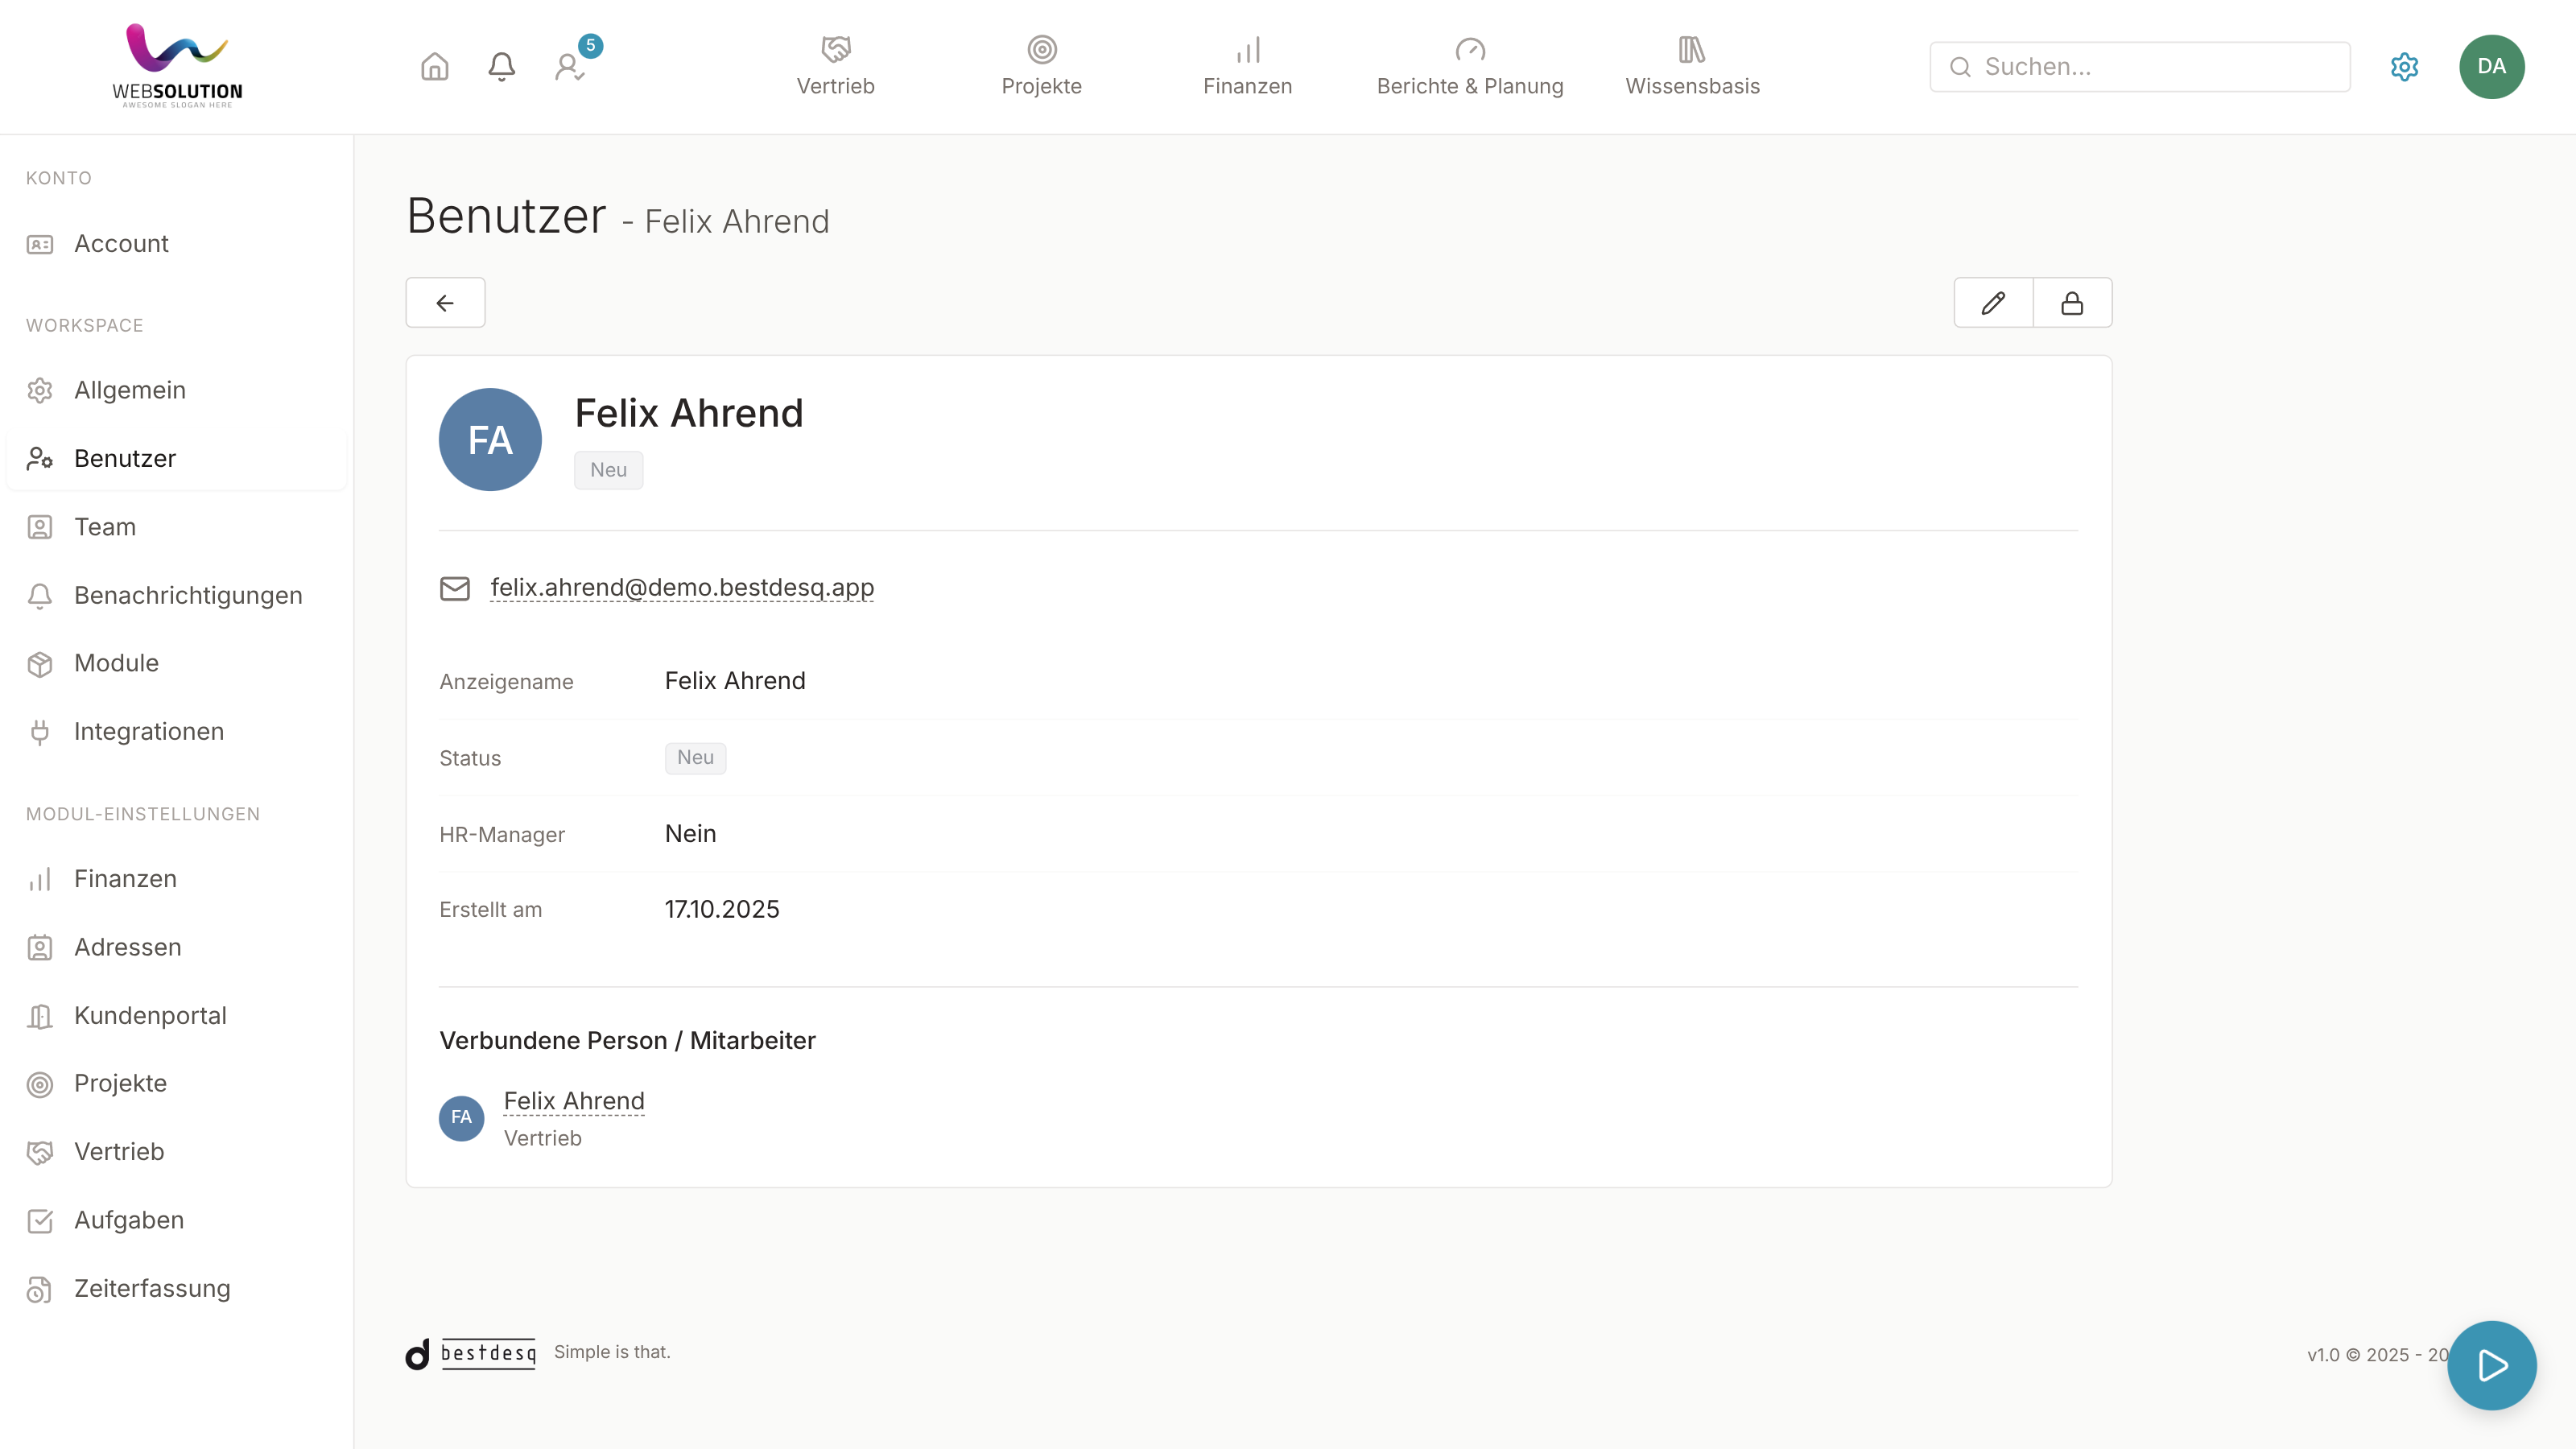This screenshot has height=1449, width=2576.
Task: Edit the user with the pencil button
Action: tap(1993, 303)
